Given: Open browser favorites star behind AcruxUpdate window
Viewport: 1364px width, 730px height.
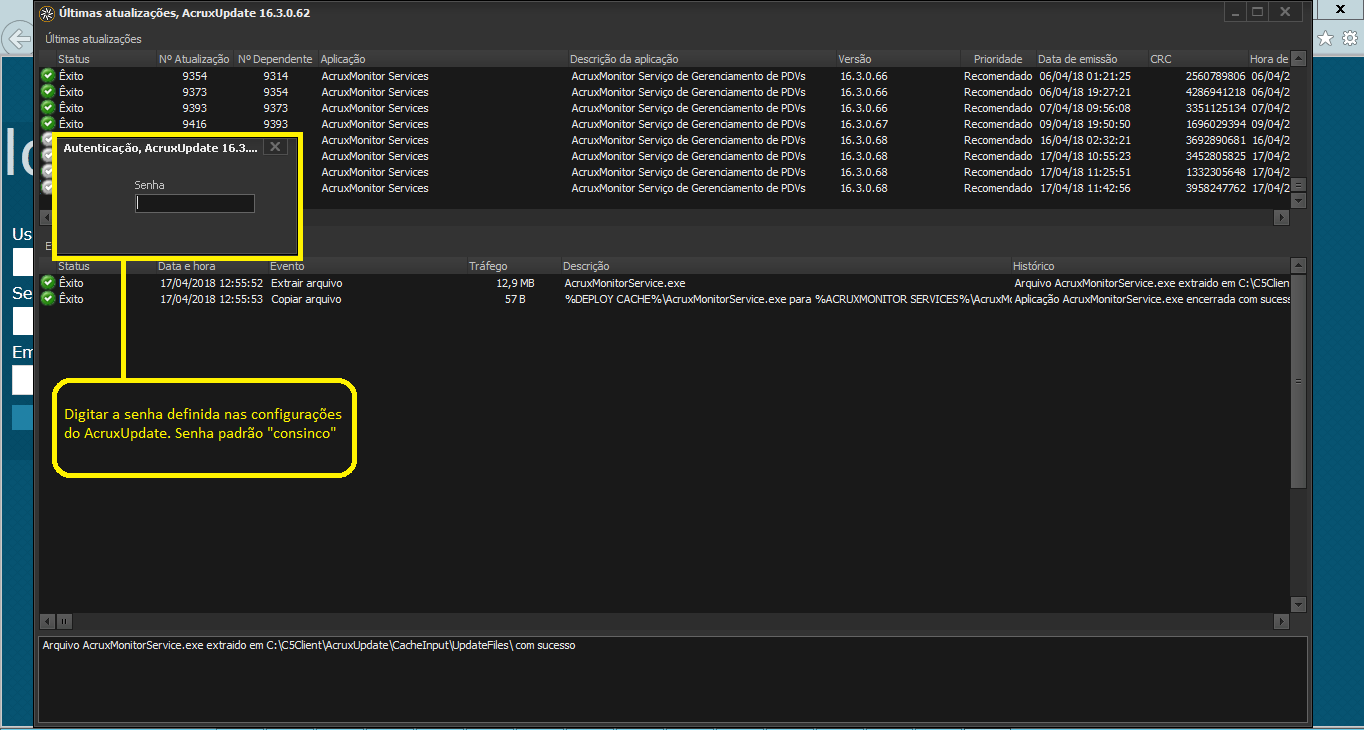Looking at the screenshot, I should pyautogui.click(x=1326, y=38).
